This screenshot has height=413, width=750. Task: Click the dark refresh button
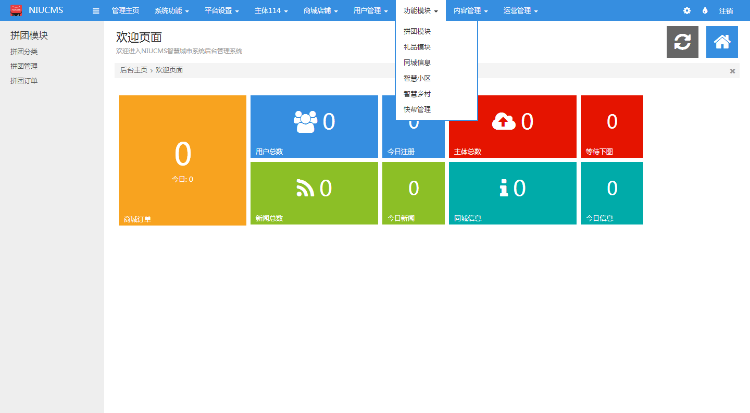(683, 42)
